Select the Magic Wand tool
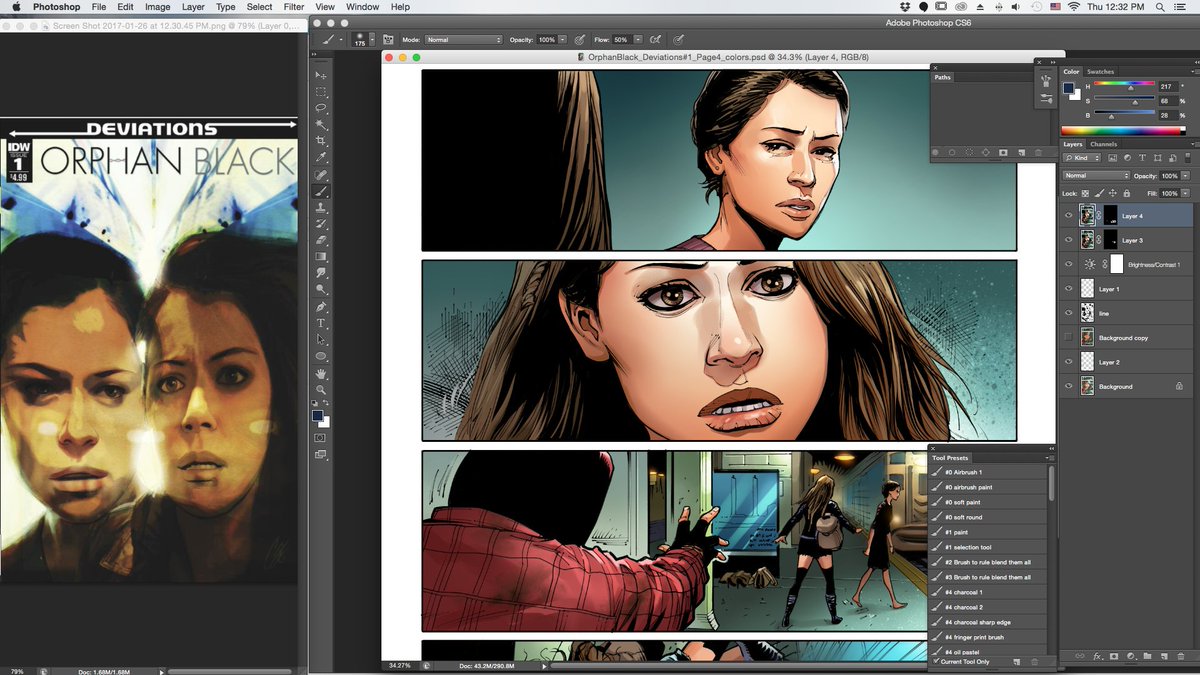This screenshot has height=675, width=1200. (x=321, y=125)
